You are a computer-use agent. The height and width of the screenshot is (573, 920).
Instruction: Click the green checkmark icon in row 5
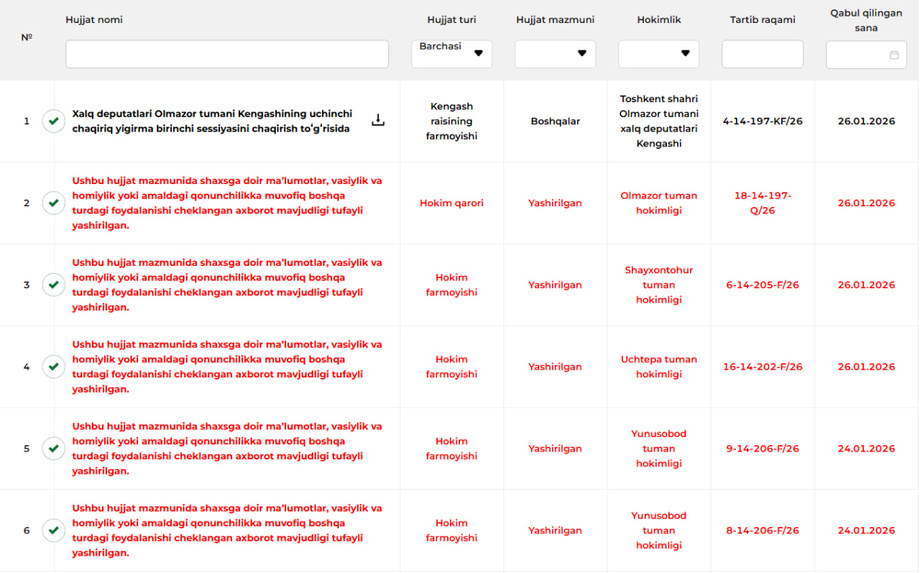coord(54,449)
